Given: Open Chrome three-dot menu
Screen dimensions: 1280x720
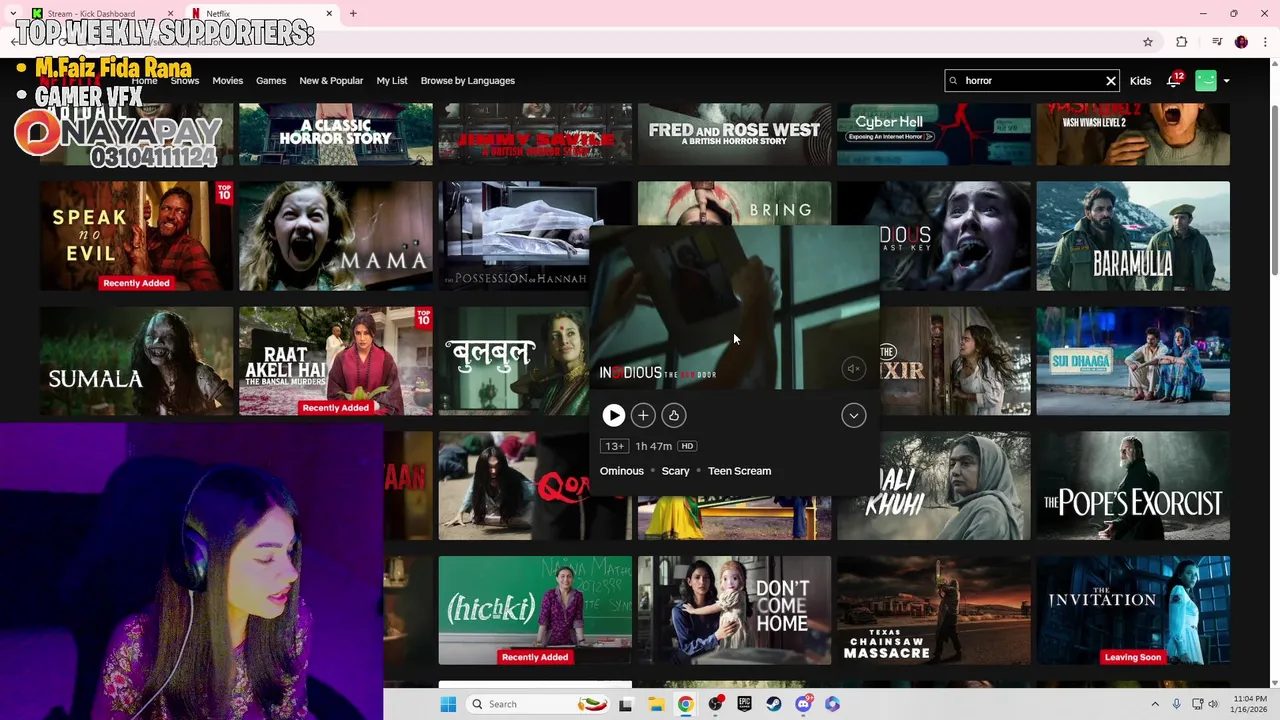Looking at the screenshot, I should click(1265, 42).
